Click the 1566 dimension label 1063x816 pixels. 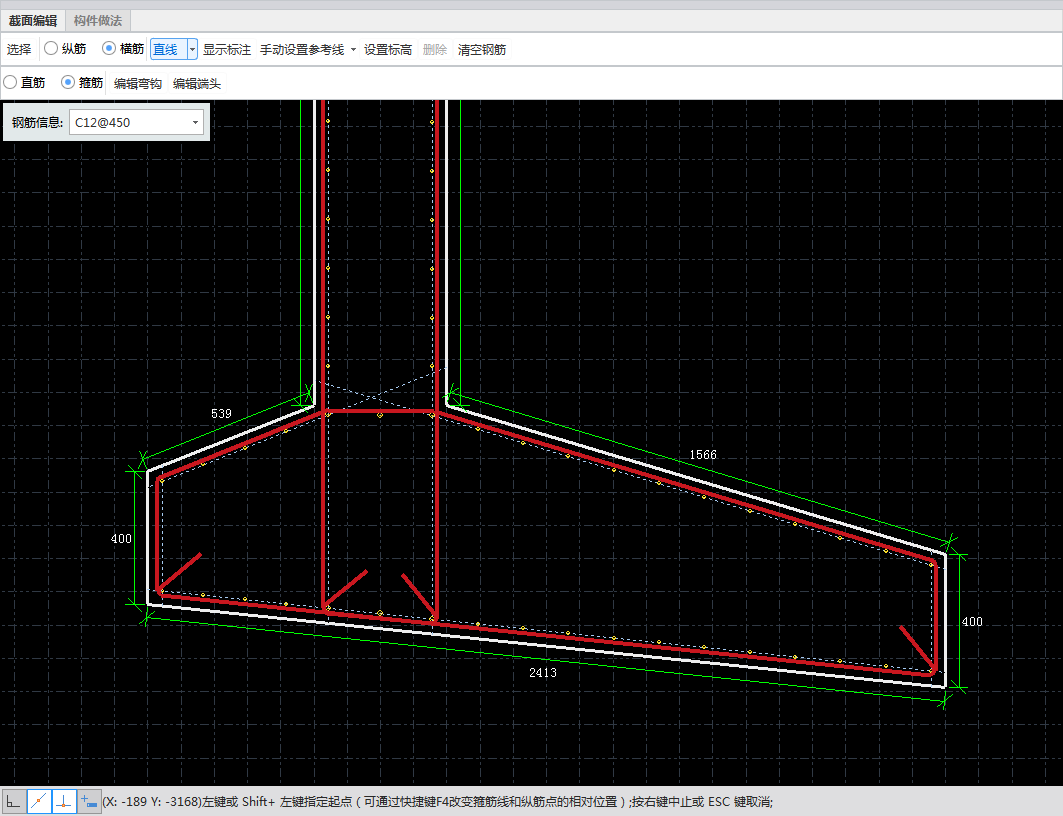pos(703,455)
